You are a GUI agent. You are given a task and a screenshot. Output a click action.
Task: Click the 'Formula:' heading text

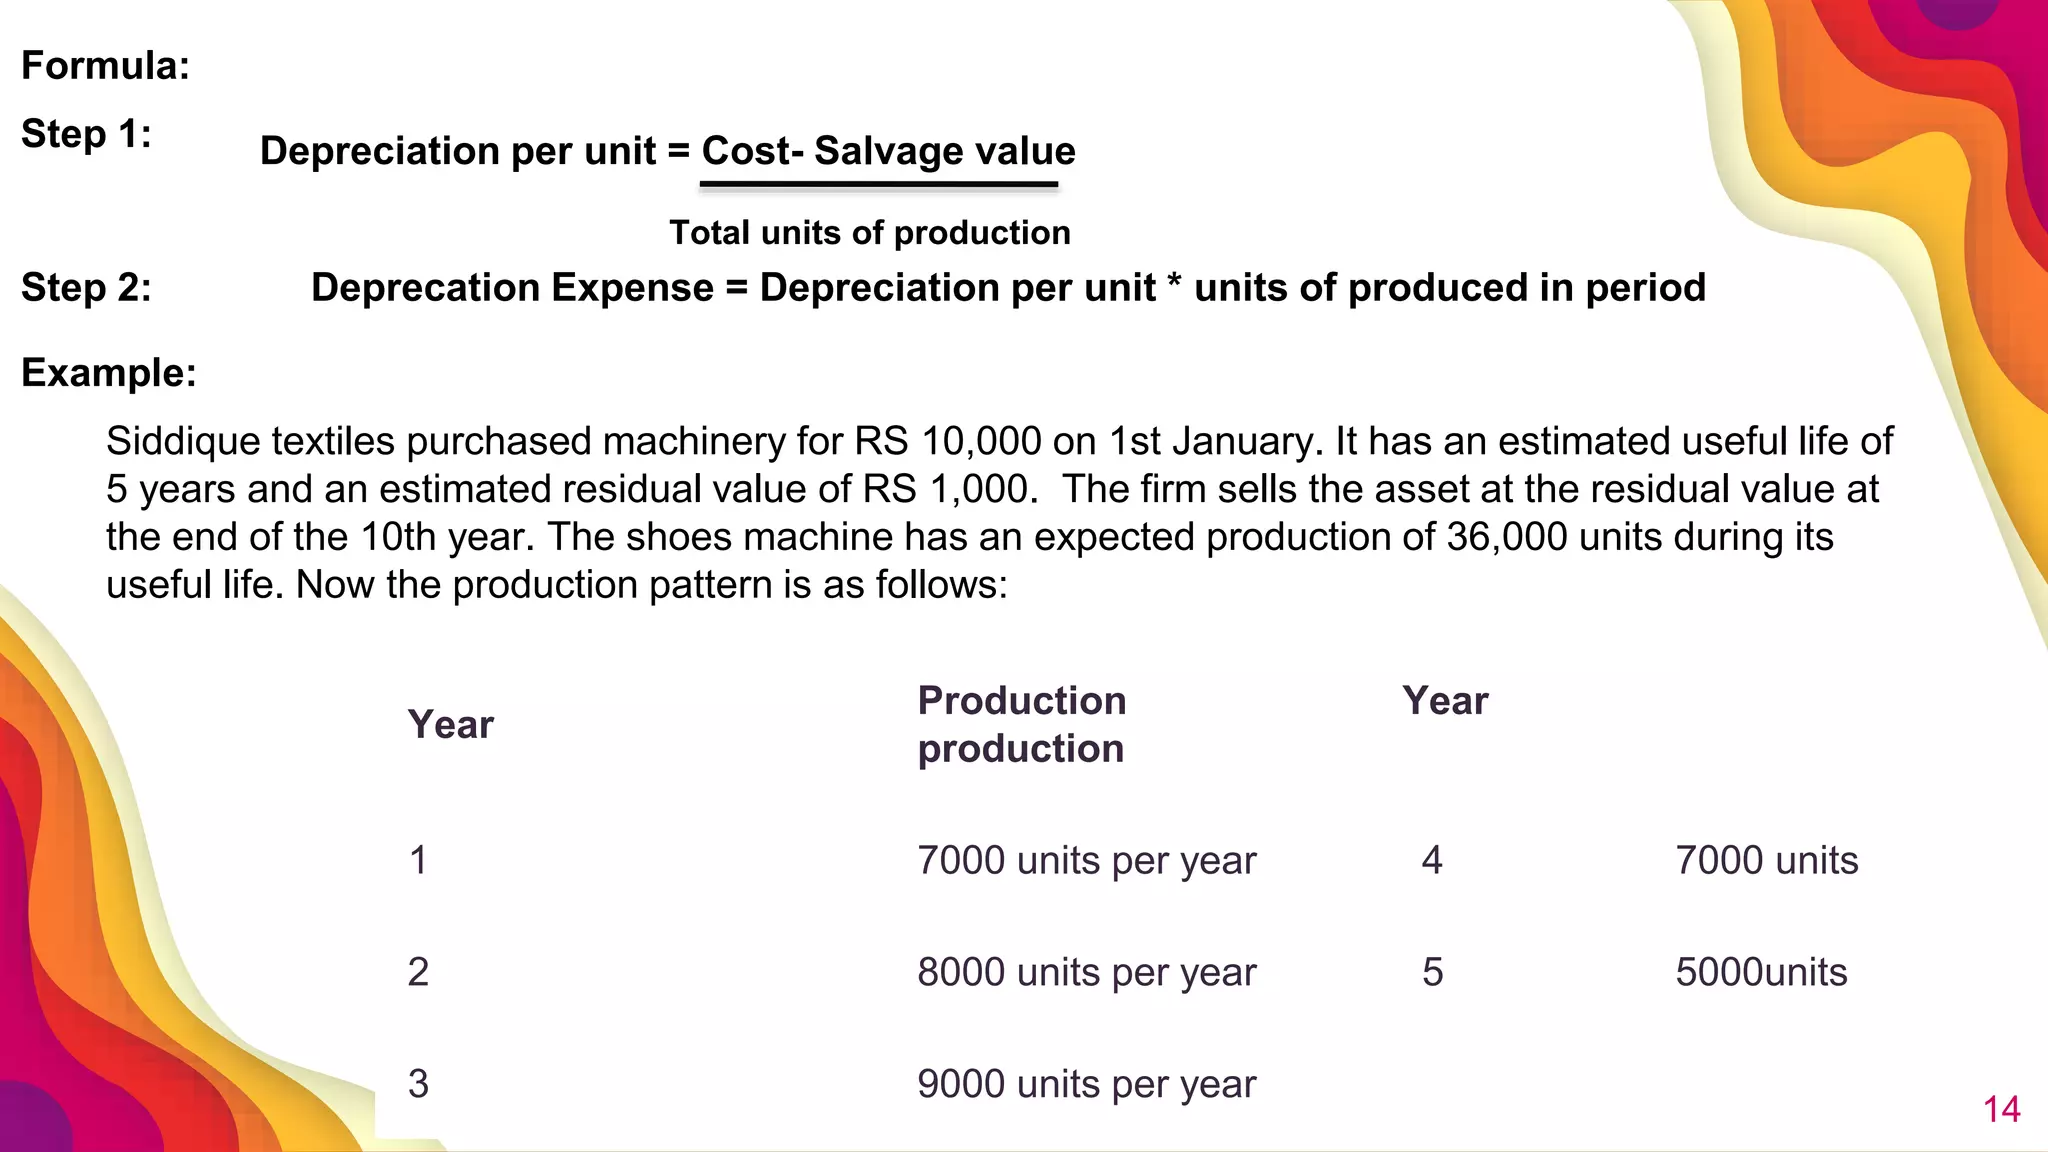point(105,66)
